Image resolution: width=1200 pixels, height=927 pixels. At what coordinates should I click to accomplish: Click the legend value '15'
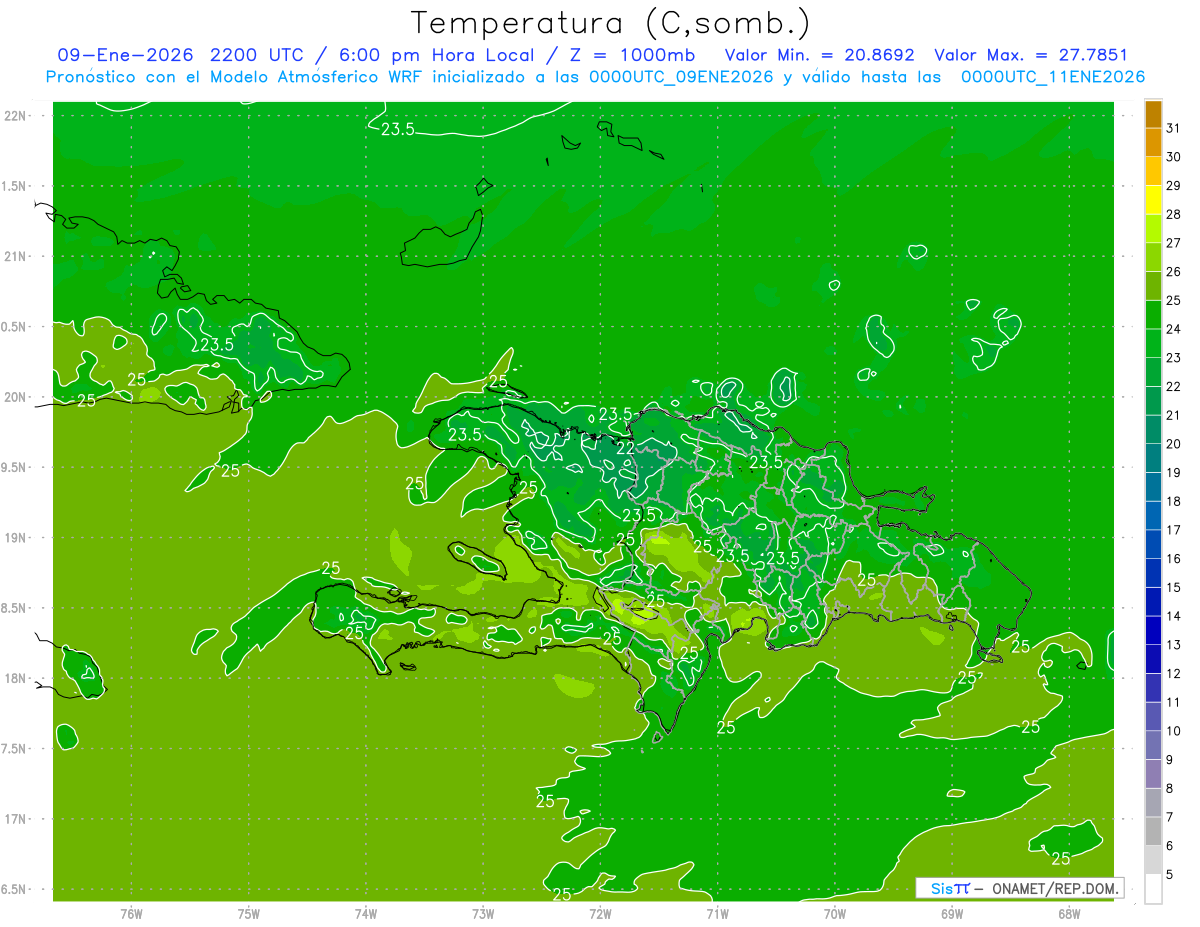(1174, 587)
